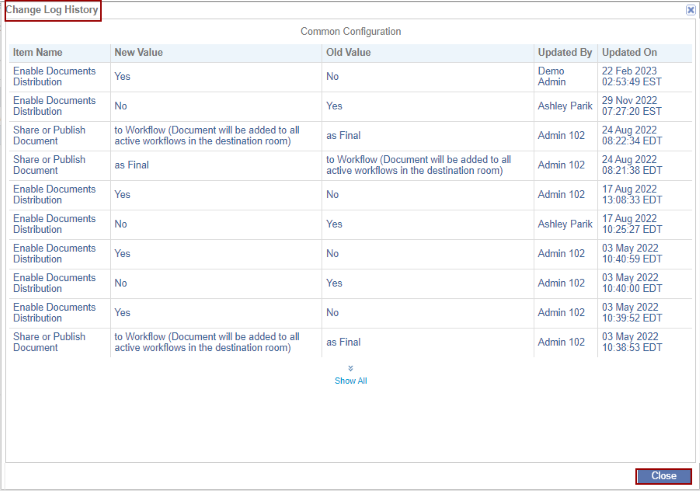Select the 03 May 2022 10:38:53 EDT timestamp
The height and width of the screenshot is (491, 700).
pyautogui.click(x=630, y=343)
